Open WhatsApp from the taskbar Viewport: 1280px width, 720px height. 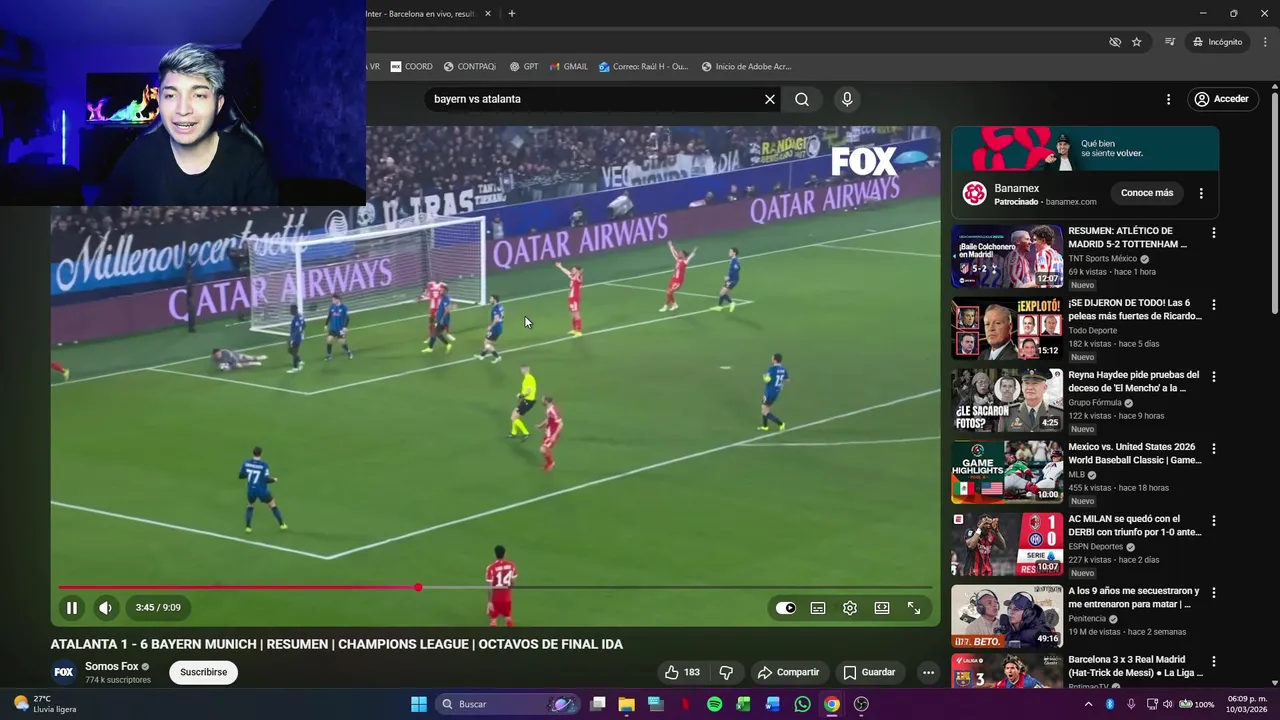pyautogui.click(x=802, y=704)
